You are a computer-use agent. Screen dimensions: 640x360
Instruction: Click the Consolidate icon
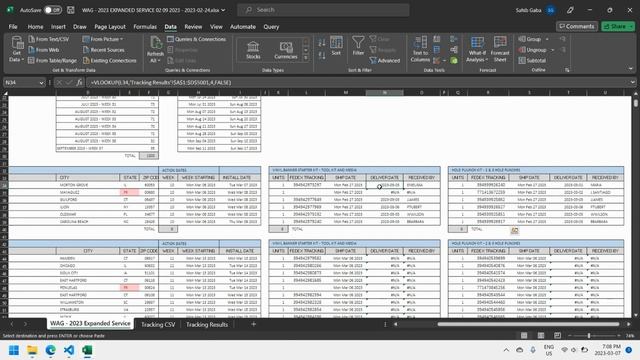tap(454, 39)
